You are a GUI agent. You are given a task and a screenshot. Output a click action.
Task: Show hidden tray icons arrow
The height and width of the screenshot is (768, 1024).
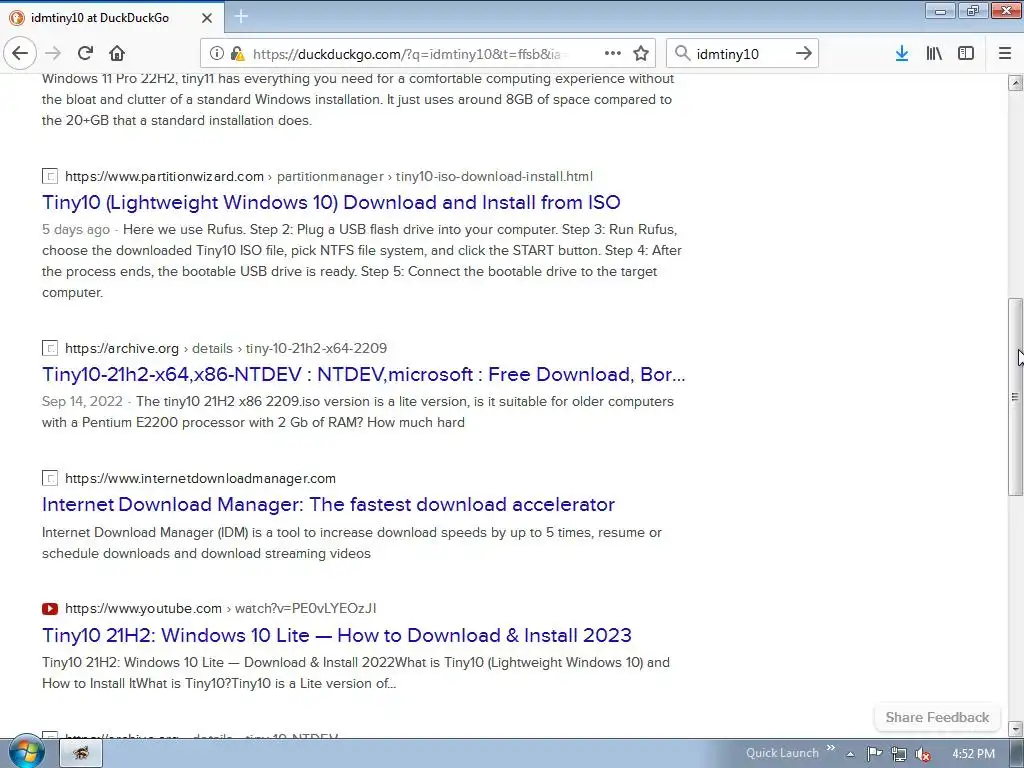click(850, 754)
